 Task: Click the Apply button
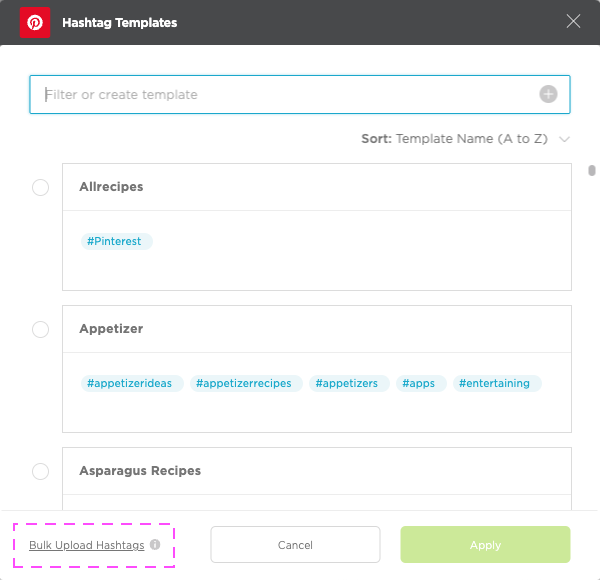point(485,544)
